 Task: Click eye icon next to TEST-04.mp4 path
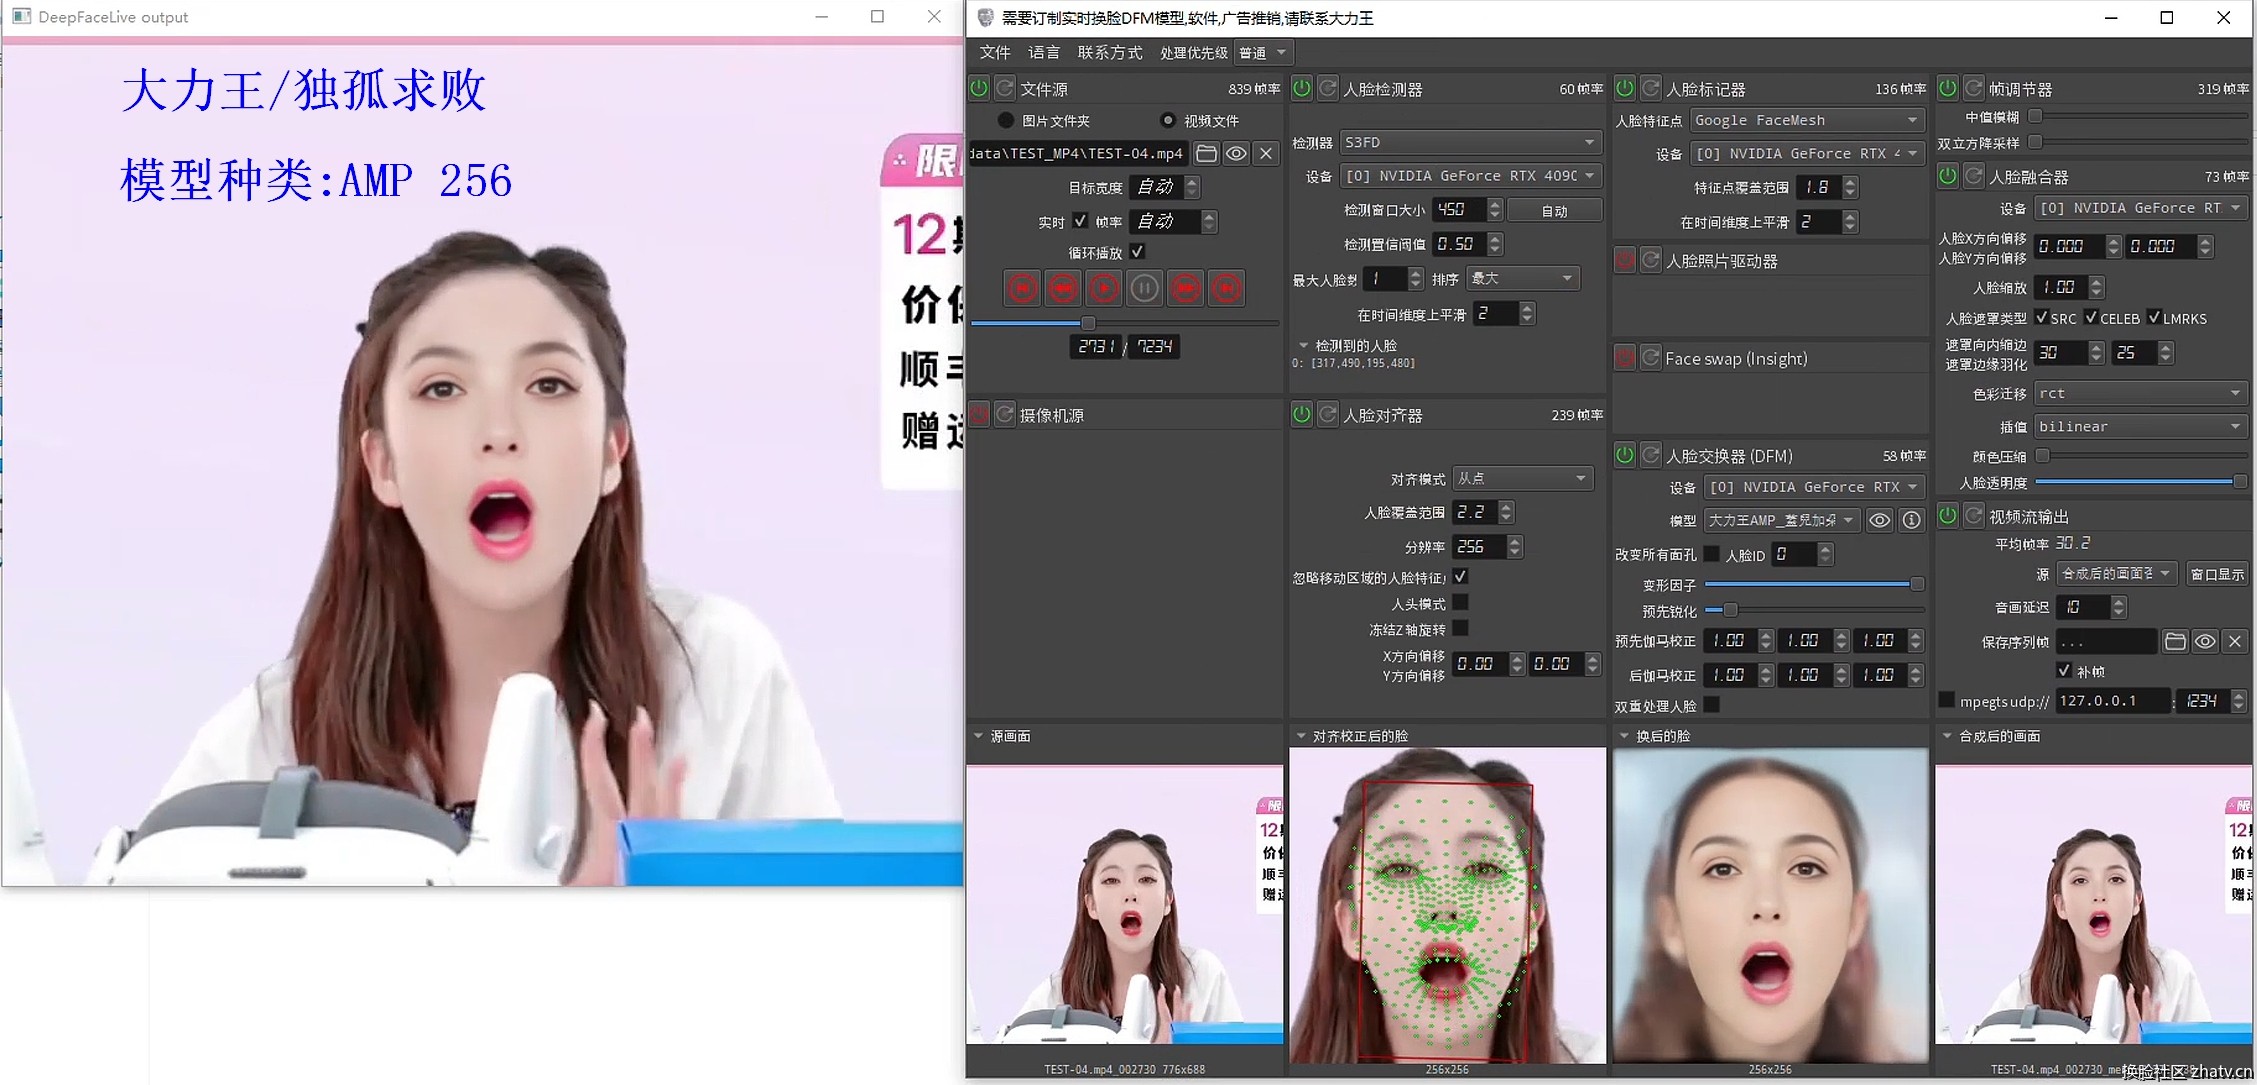click(x=1236, y=153)
